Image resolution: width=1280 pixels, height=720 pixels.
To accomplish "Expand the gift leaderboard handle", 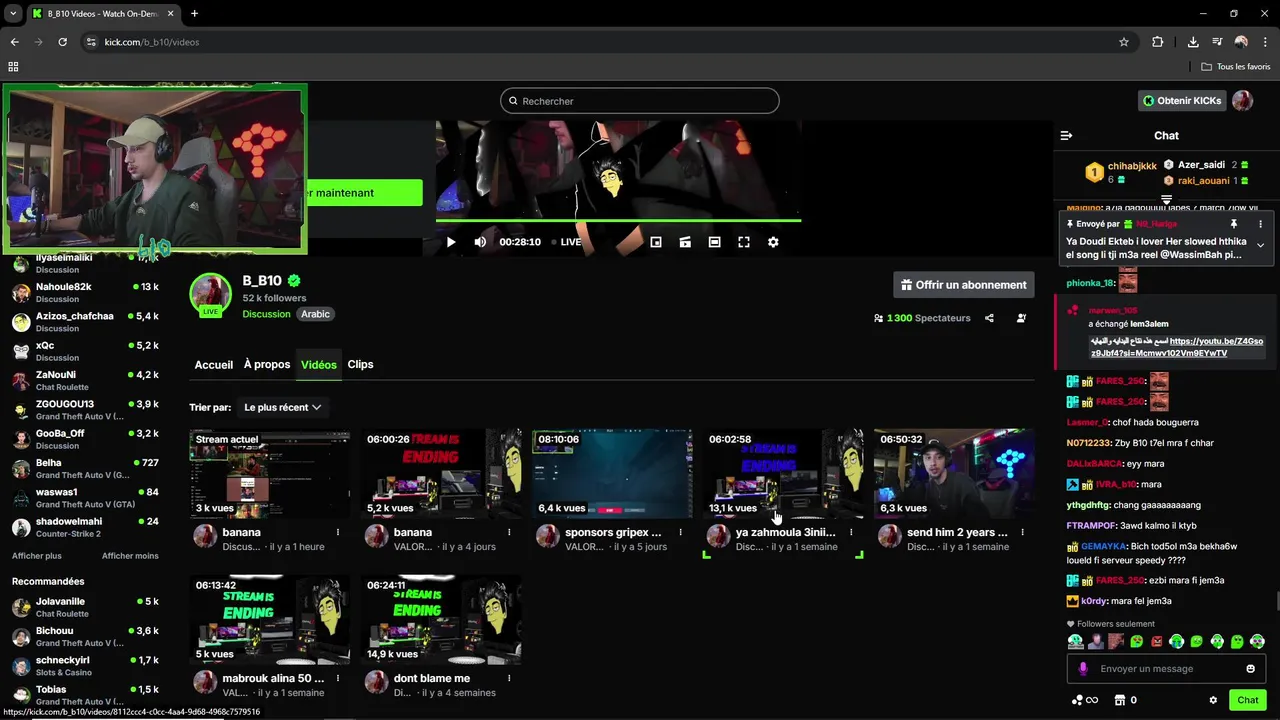I will (1166, 200).
